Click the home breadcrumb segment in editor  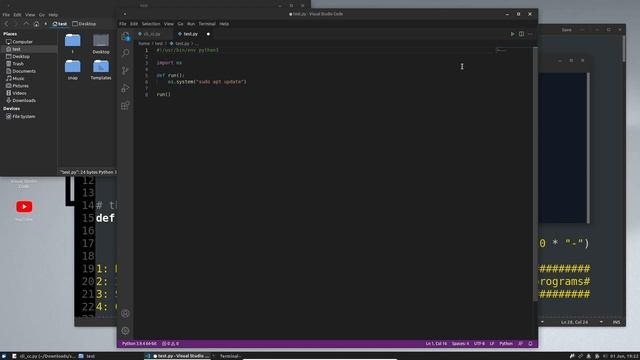(x=144, y=43)
